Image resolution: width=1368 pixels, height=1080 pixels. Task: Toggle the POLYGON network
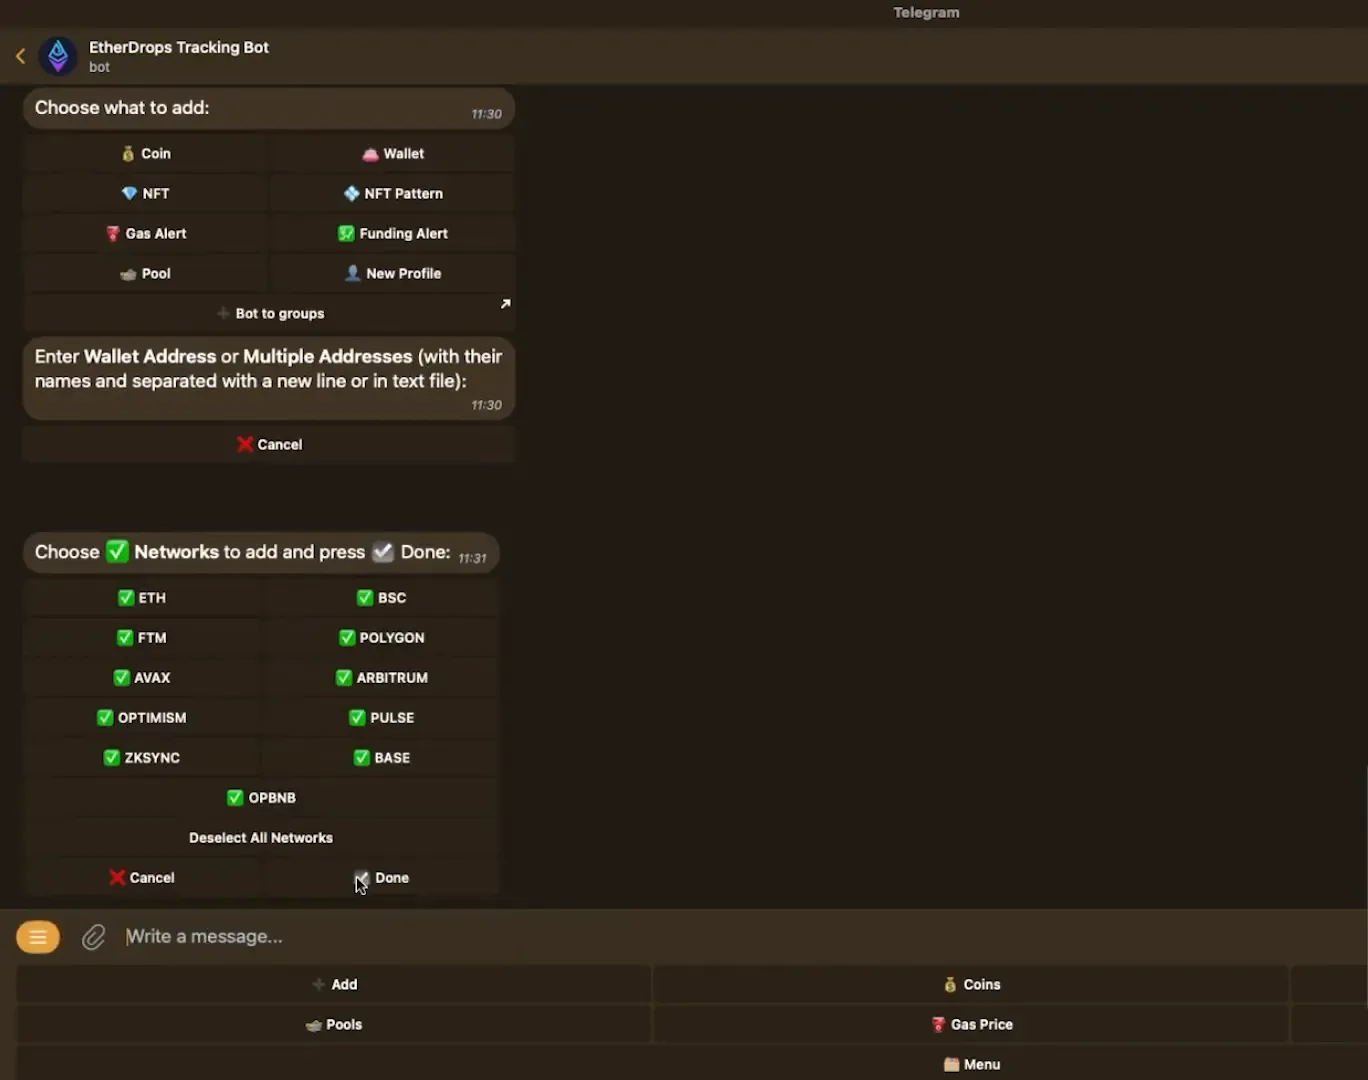[x=381, y=637]
